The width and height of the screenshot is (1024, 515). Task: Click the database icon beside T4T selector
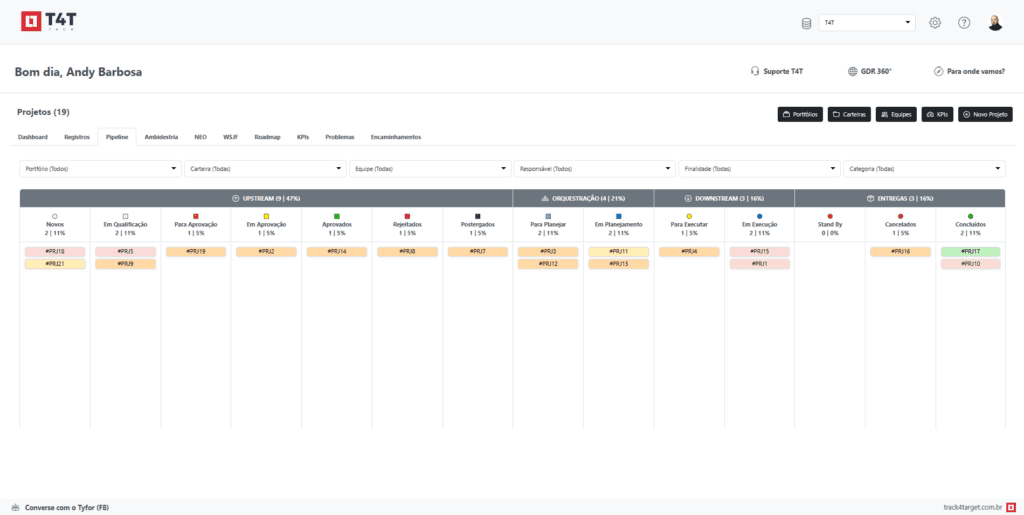click(x=807, y=23)
